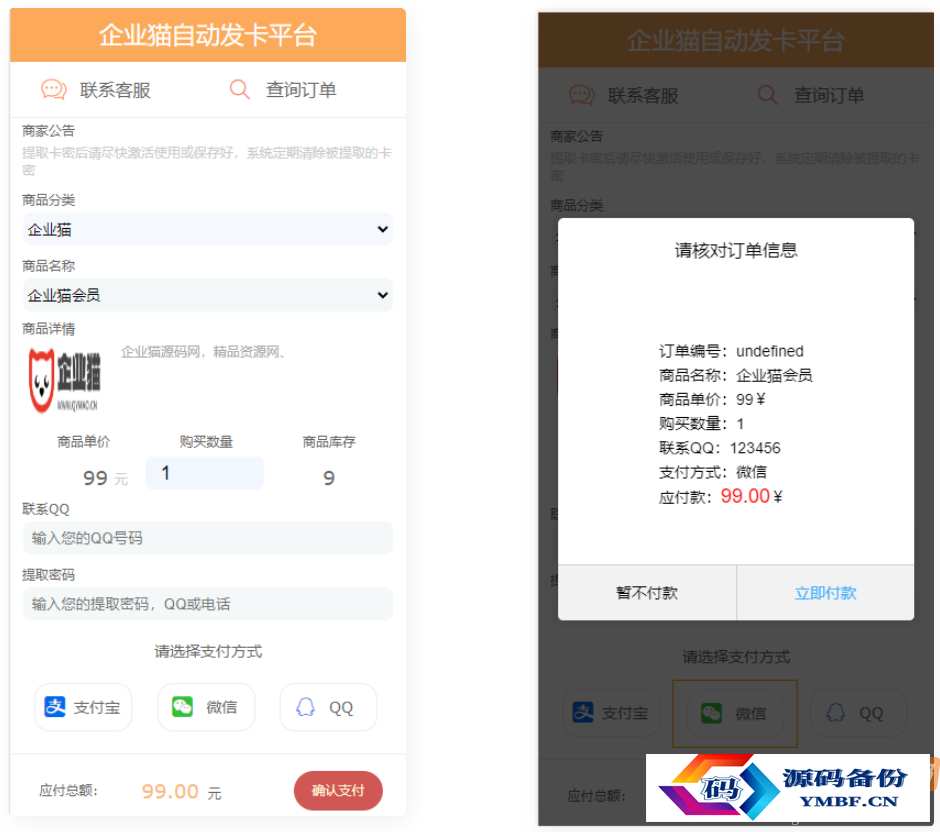Open 查询订单 in the left panel

[x=301, y=90]
